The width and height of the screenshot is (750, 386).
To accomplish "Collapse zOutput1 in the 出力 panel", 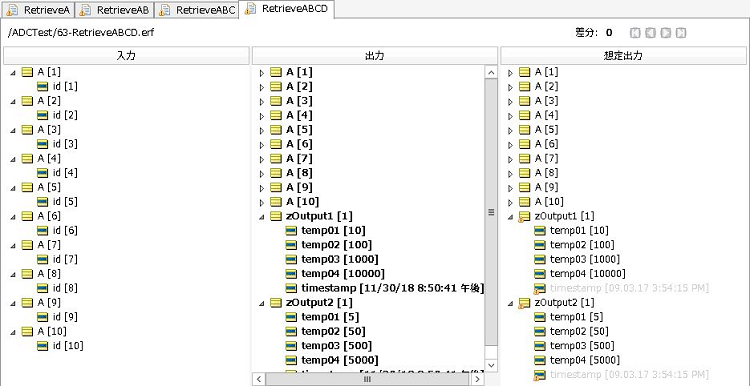I will 262,217.
